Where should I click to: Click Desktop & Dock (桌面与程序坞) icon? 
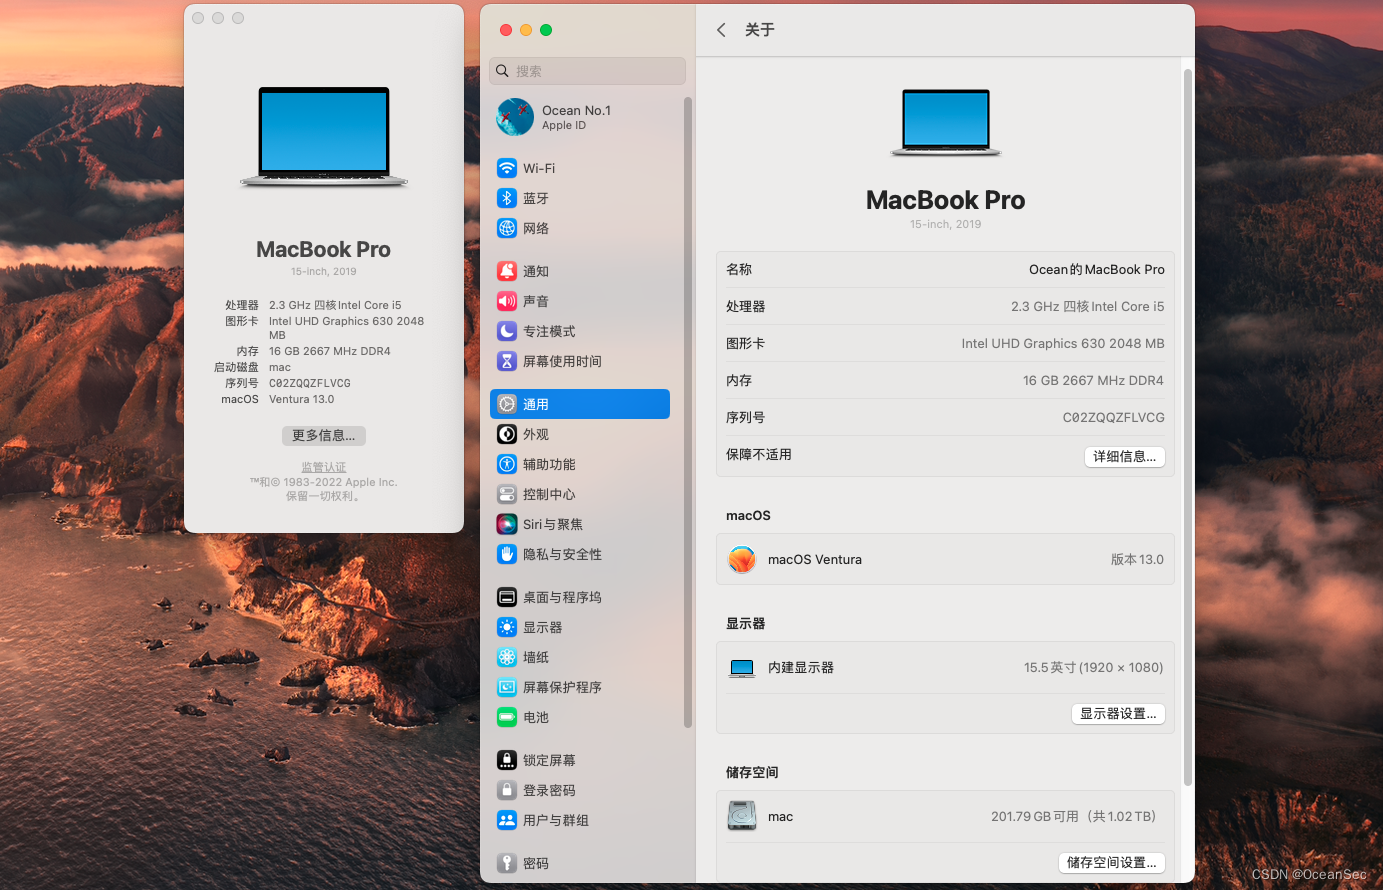tap(507, 597)
